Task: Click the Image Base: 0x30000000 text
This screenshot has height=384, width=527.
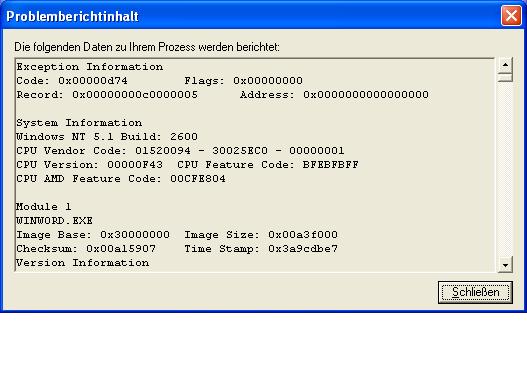Action: tap(93, 234)
